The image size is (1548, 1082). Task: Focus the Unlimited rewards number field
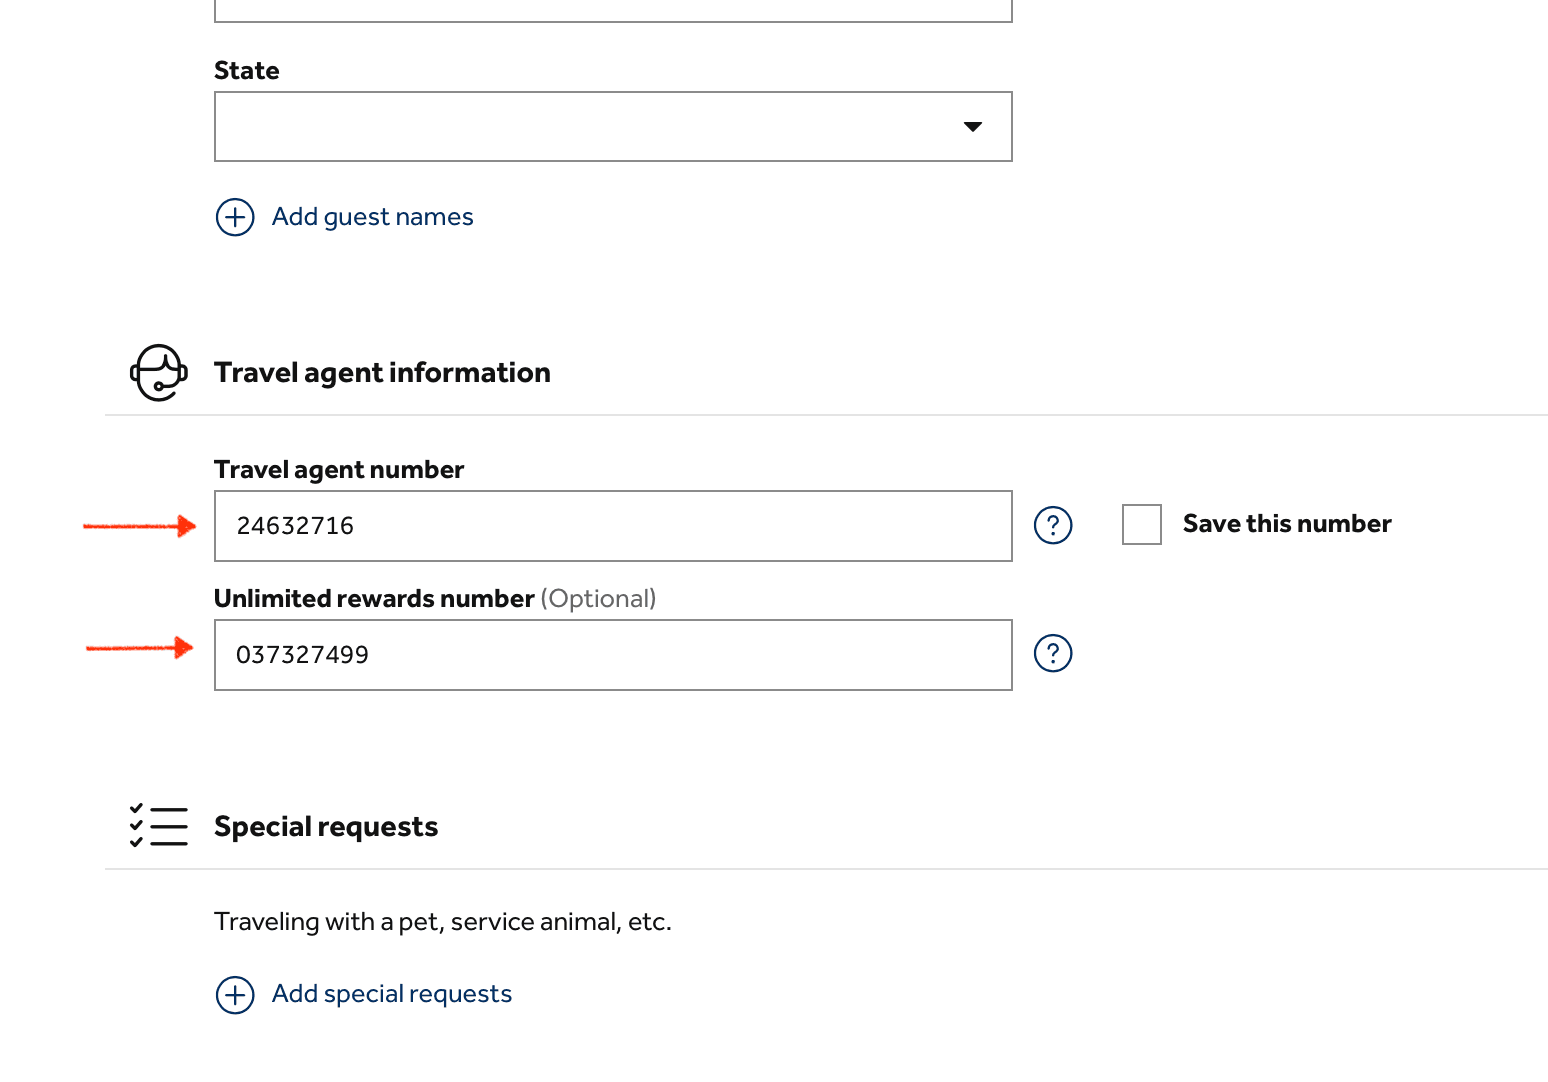point(612,655)
